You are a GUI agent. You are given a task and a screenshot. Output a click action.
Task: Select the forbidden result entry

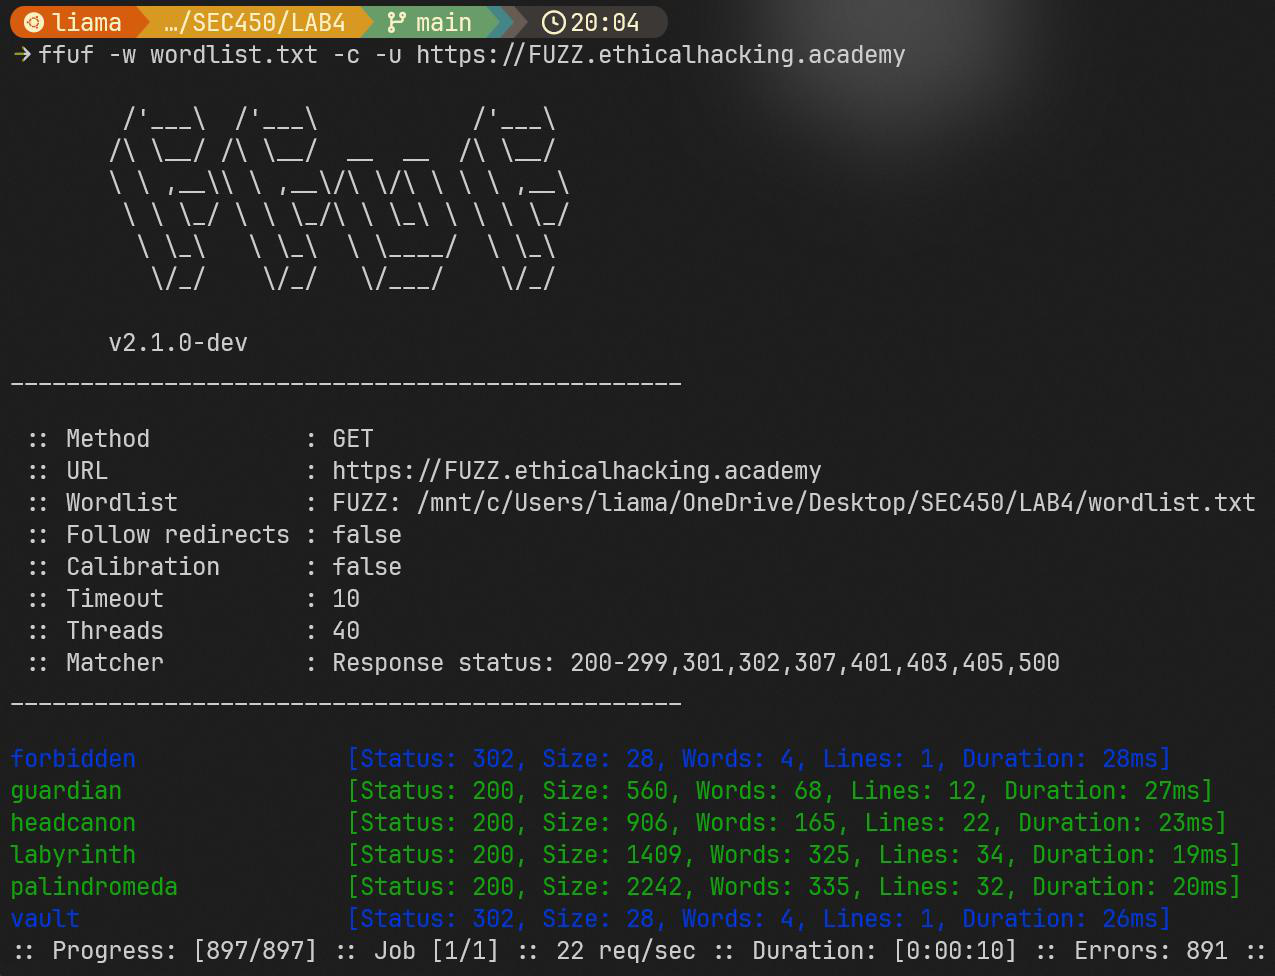click(x=73, y=759)
